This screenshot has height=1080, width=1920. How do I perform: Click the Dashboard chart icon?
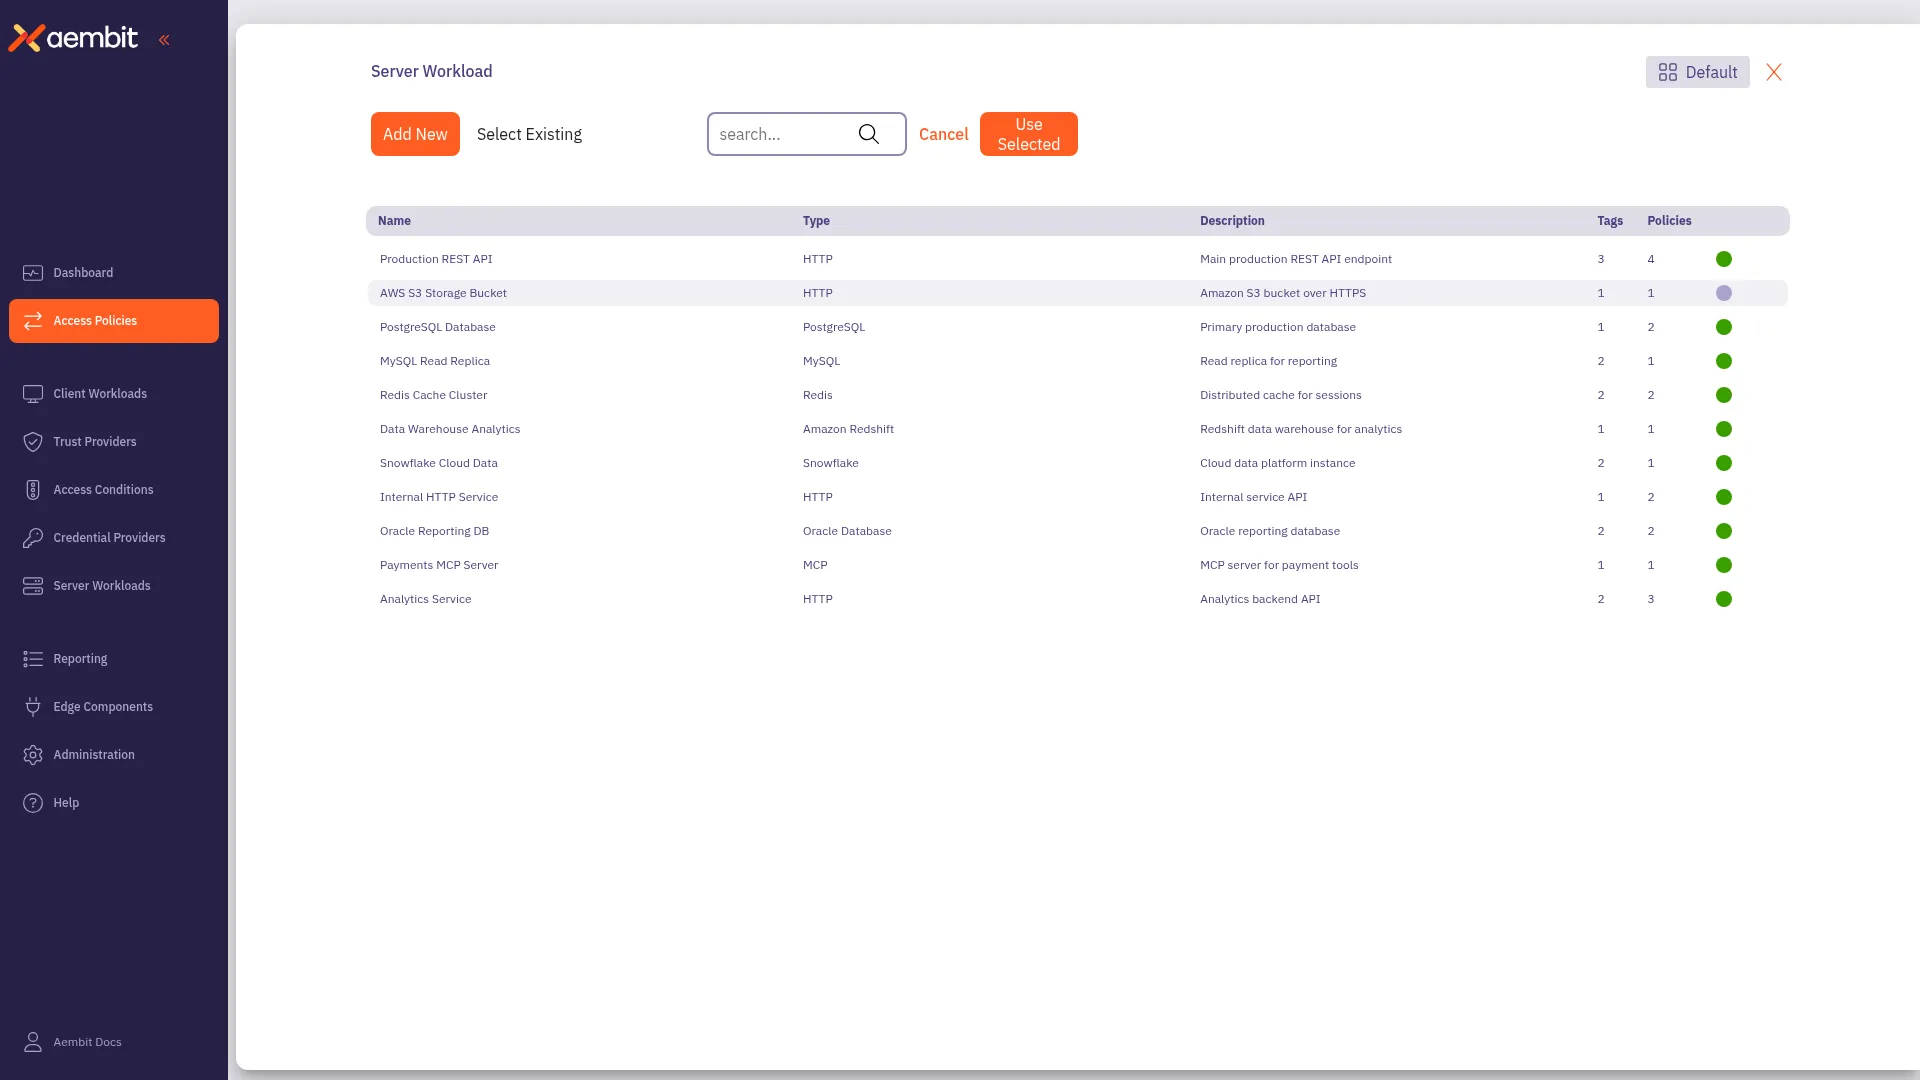pyautogui.click(x=33, y=273)
